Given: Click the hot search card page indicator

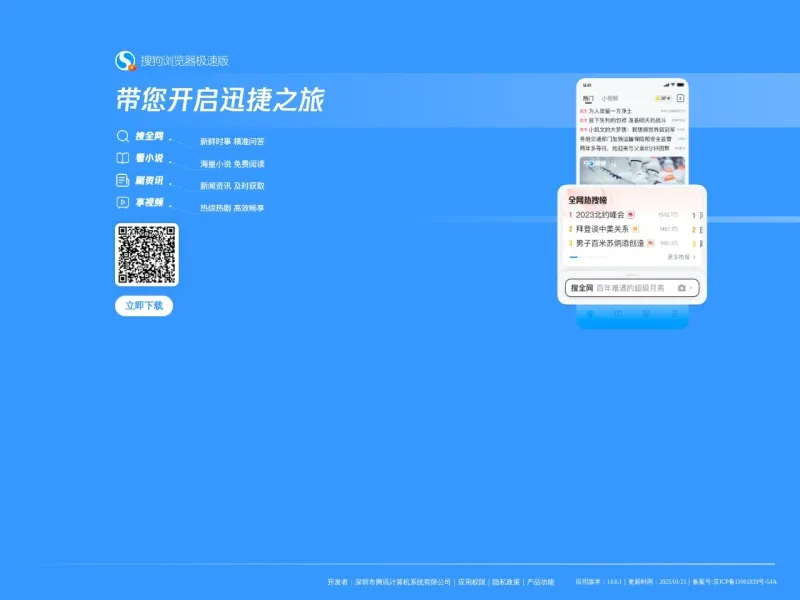Looking at the screenshot, I should (588, 257).
